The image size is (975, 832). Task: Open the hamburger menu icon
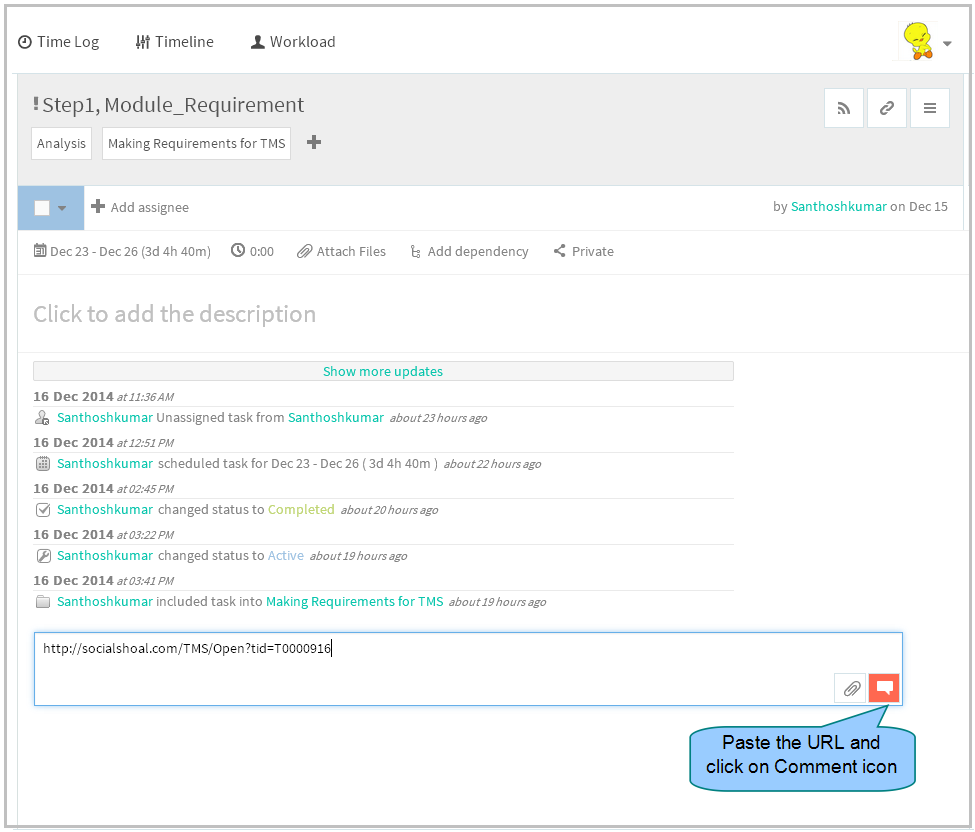point(930,108)
